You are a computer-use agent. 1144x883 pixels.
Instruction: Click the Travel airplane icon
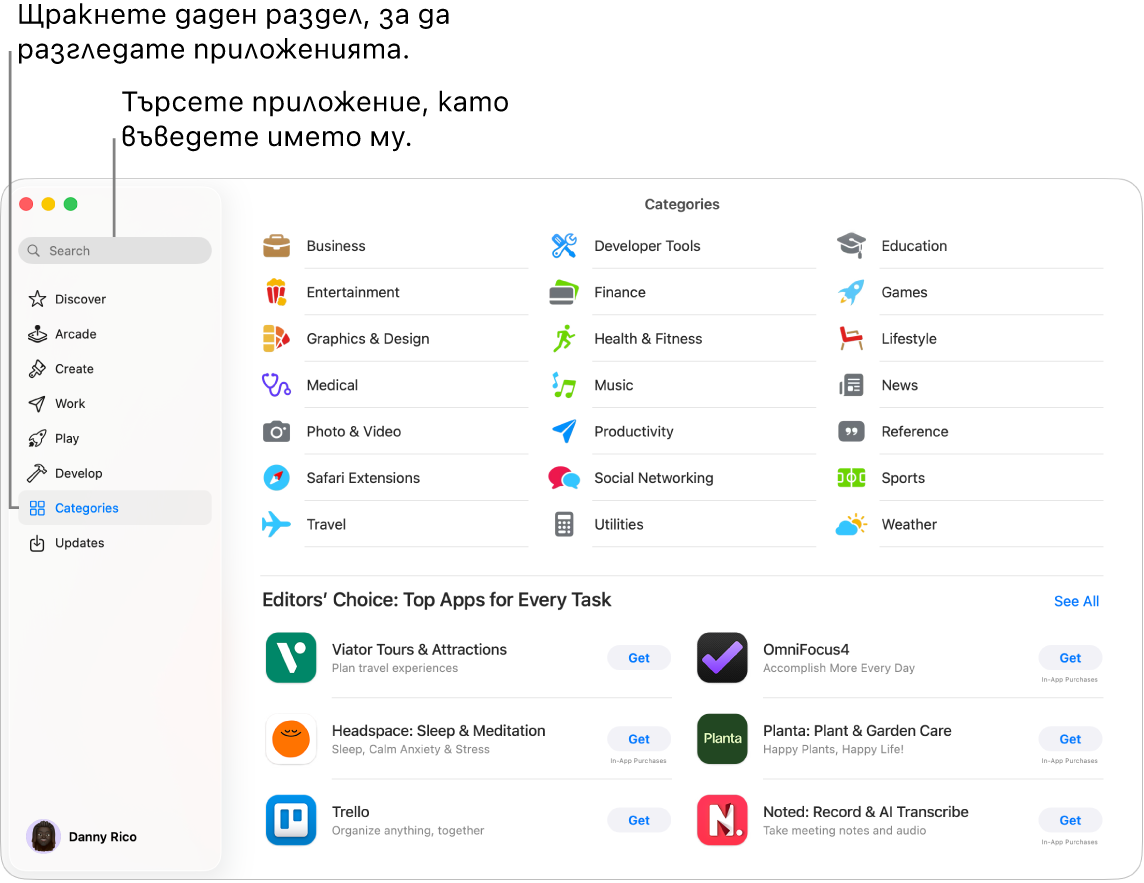click(276, 524)
